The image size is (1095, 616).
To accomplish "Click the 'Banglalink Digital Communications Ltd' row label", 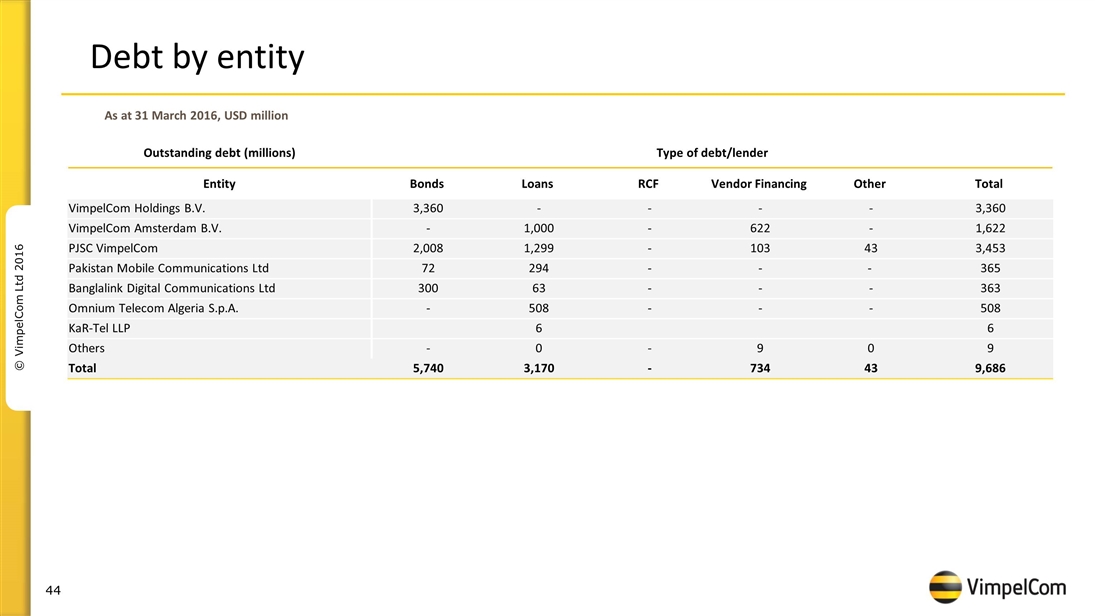I will 171,288.
